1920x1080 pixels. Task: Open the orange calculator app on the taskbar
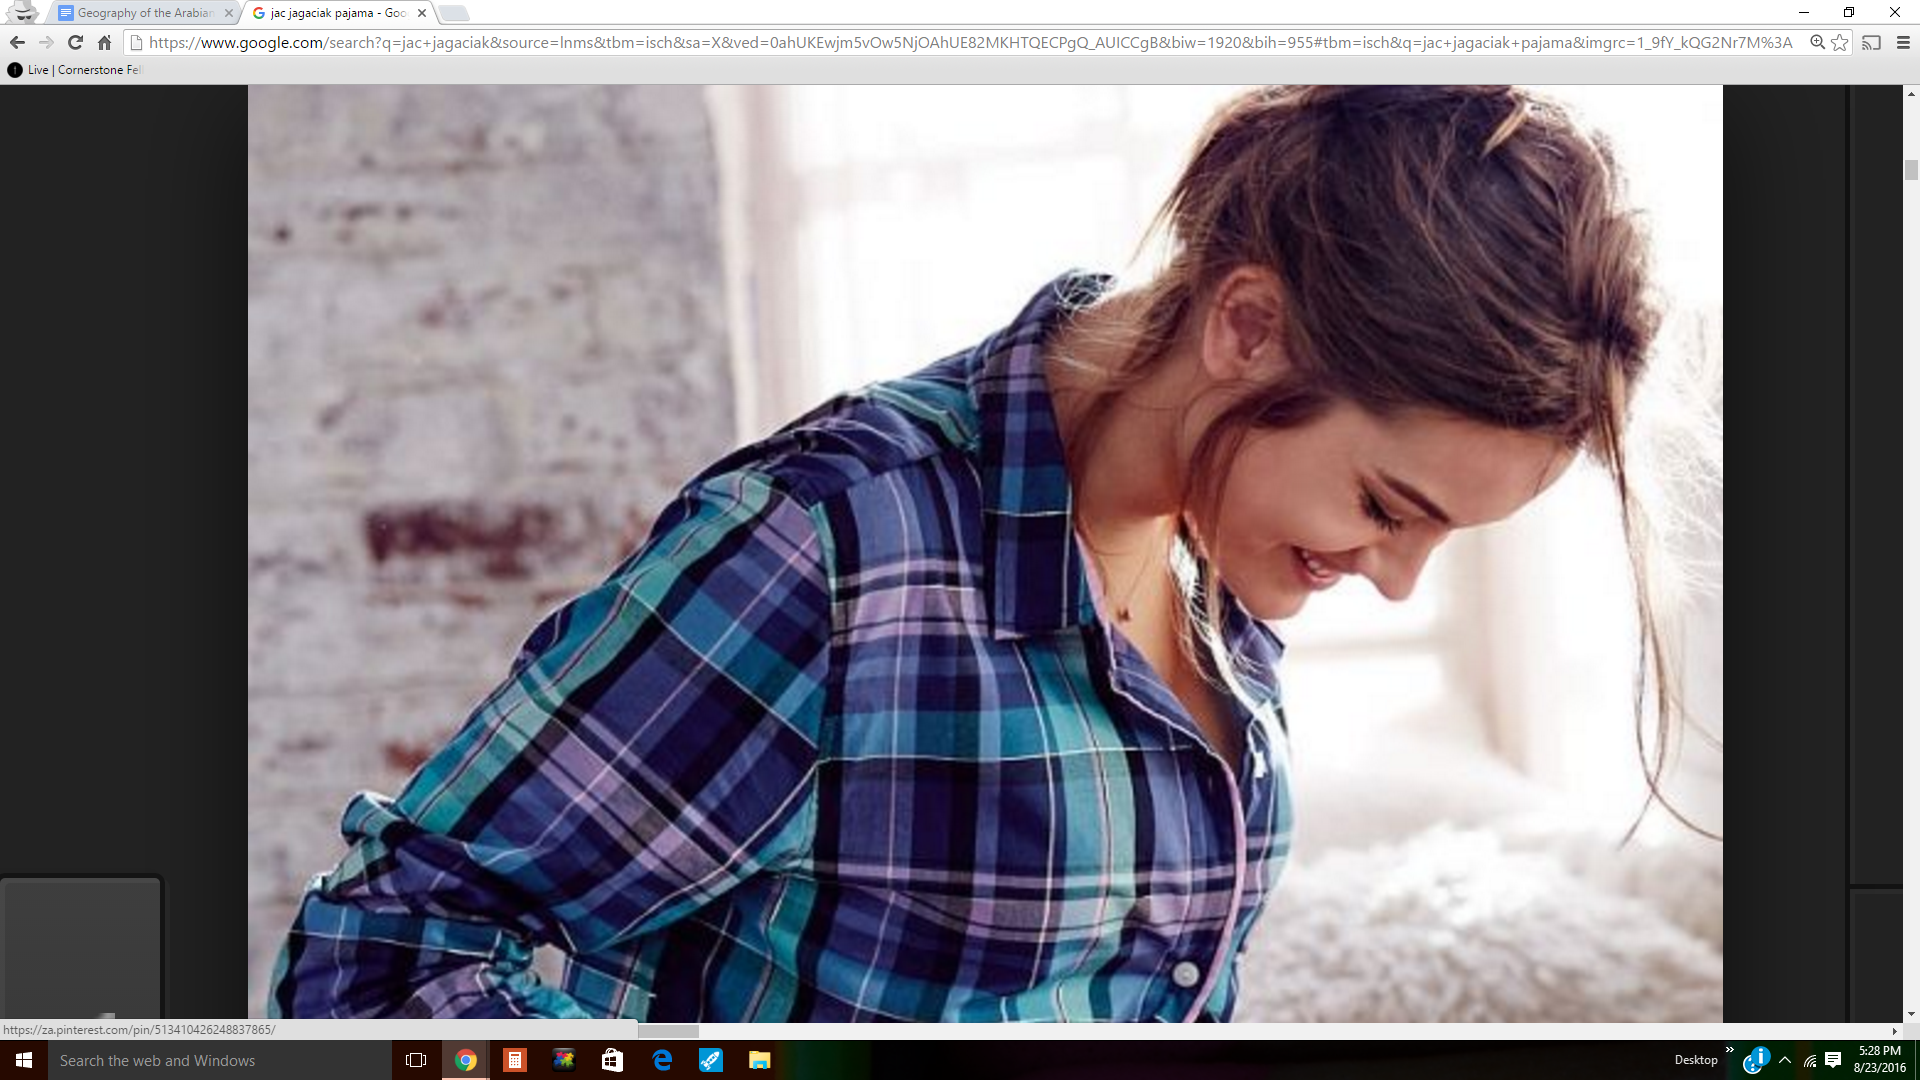[514, 1060]
